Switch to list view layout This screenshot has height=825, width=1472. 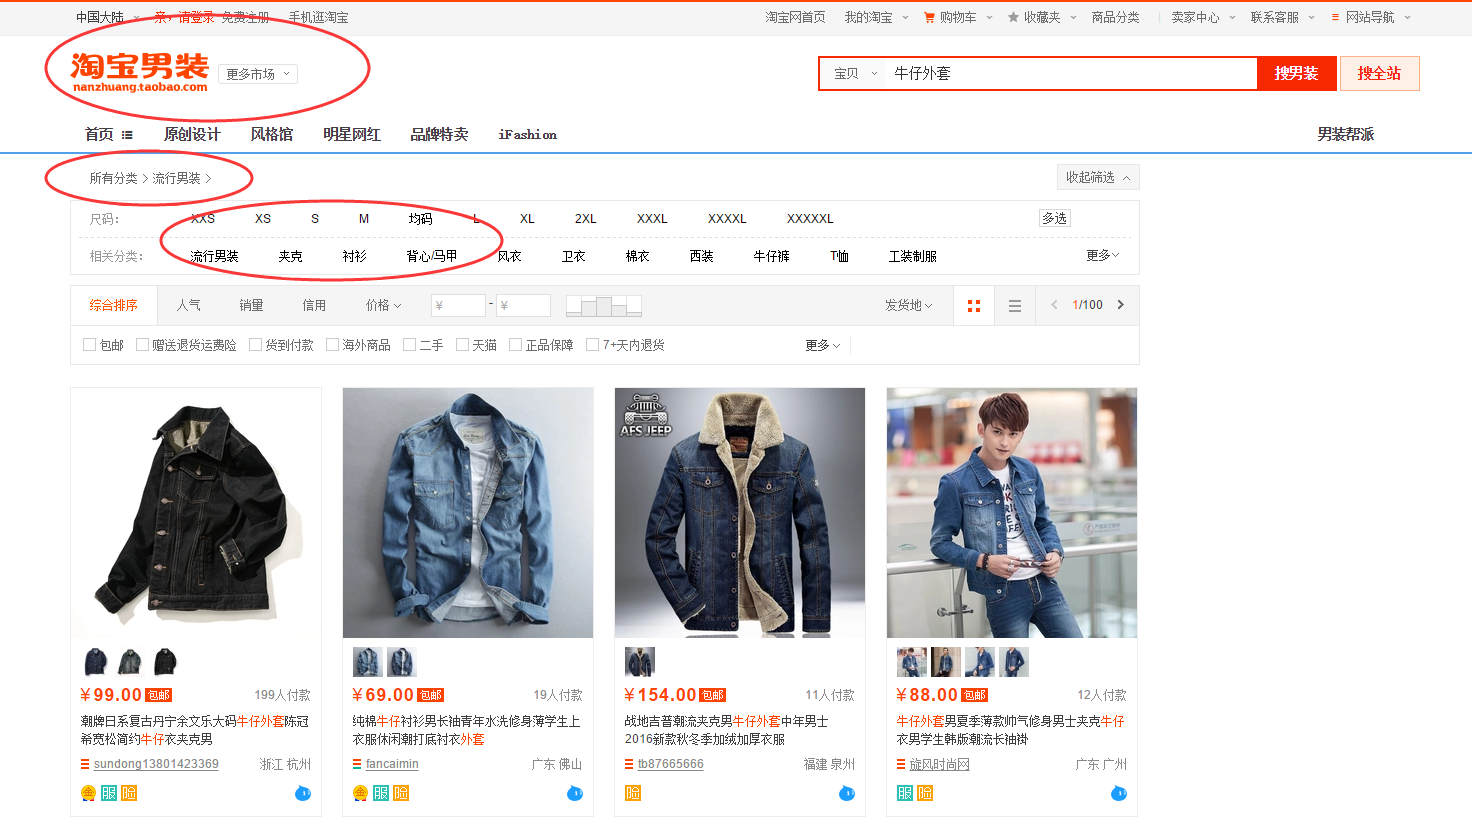coord(1014,306)
